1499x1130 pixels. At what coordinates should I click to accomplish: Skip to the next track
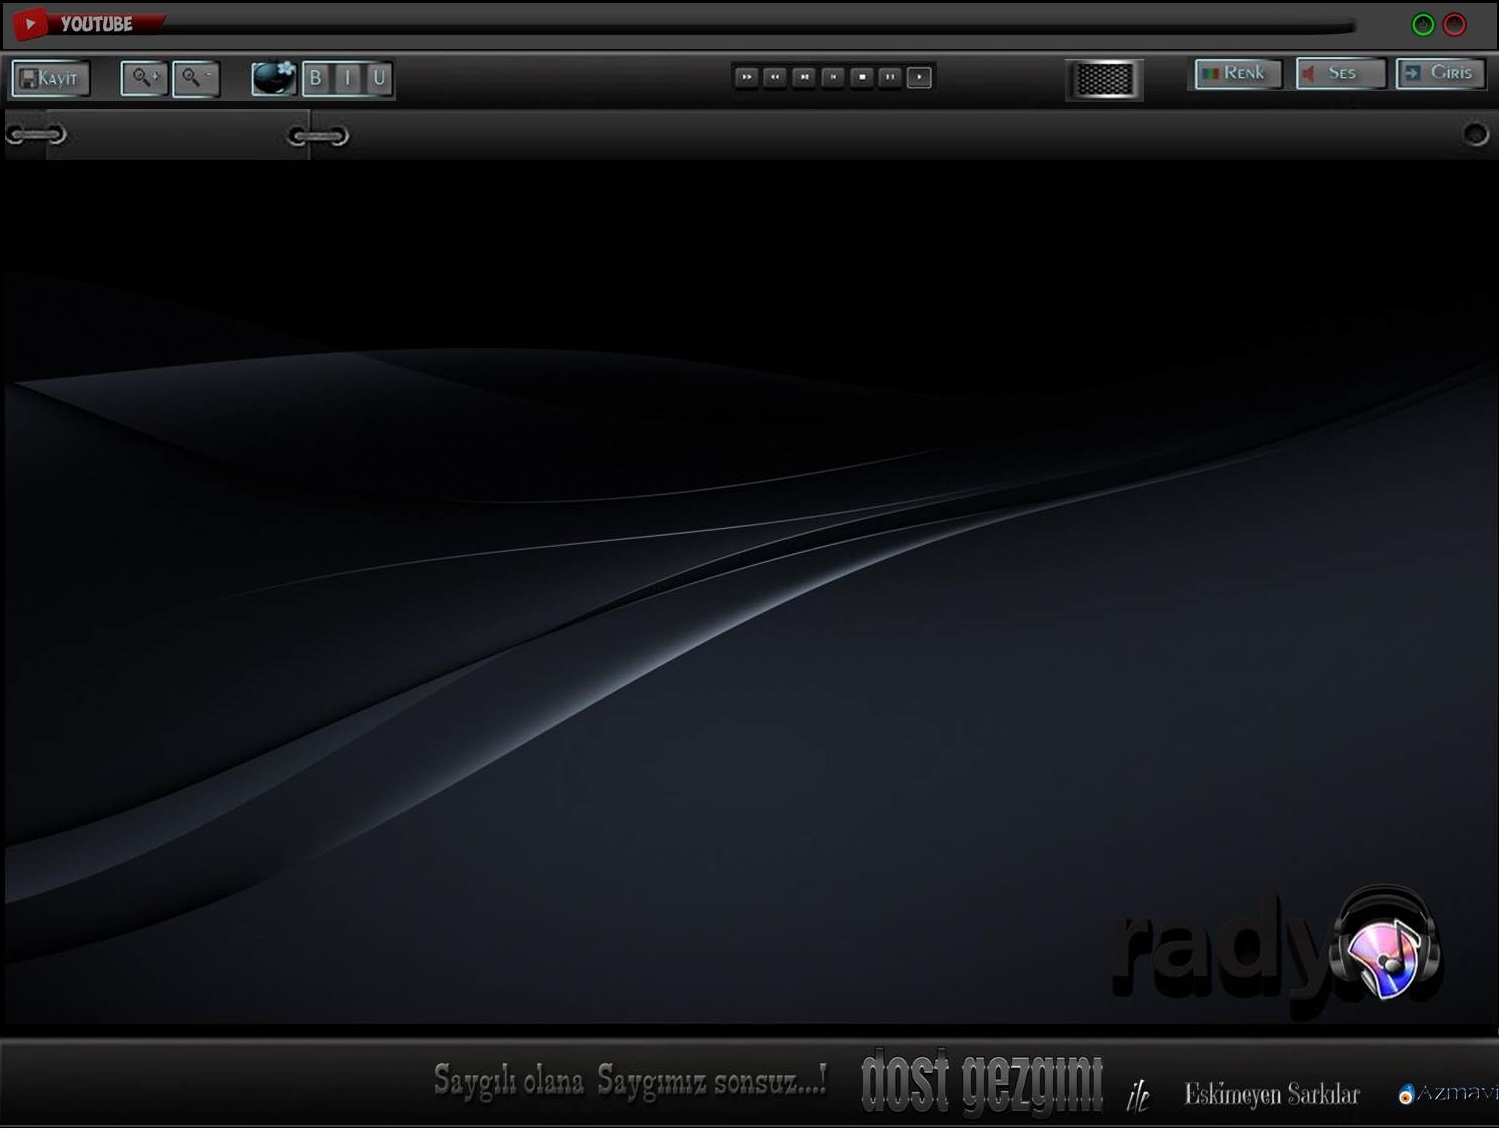coord(804,77)
